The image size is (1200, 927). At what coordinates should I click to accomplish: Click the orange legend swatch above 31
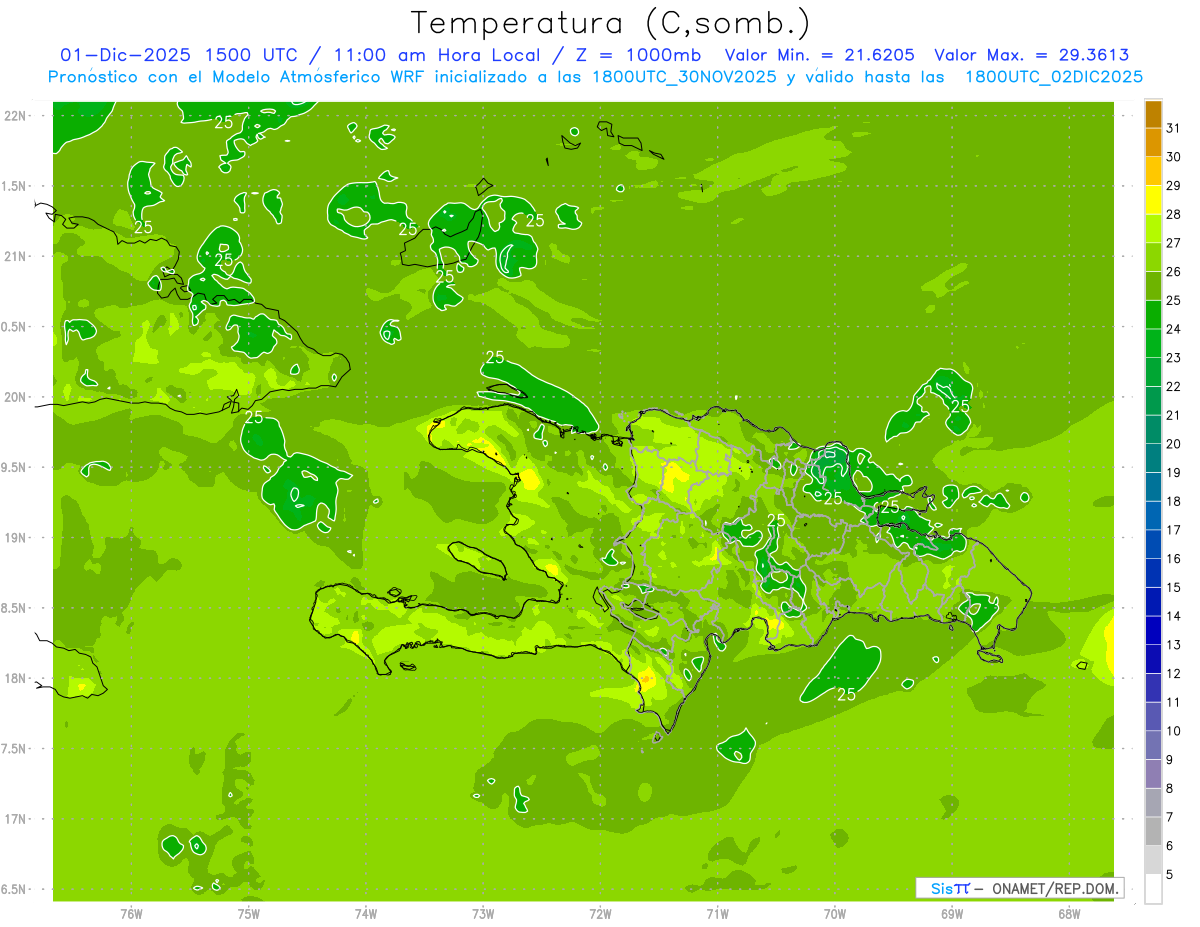tap(1153, 114)
